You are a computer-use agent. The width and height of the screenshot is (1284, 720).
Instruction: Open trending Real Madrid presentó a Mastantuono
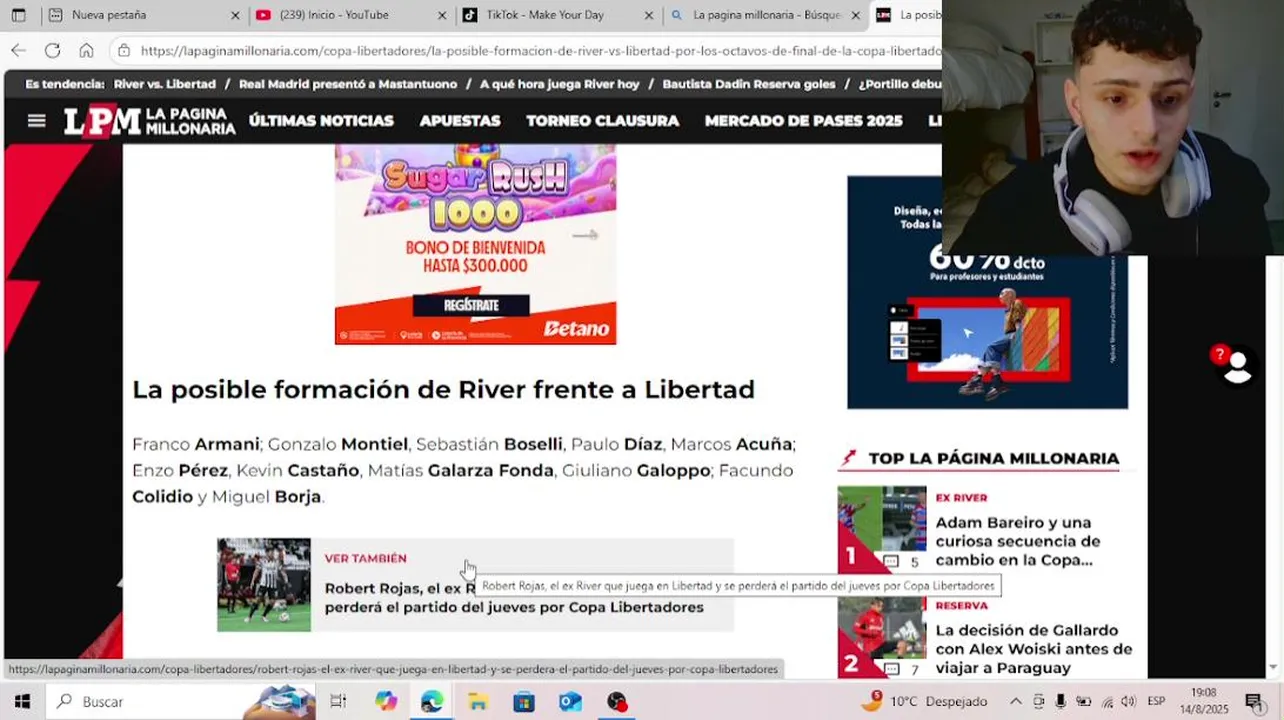click(x=348, y=84)
